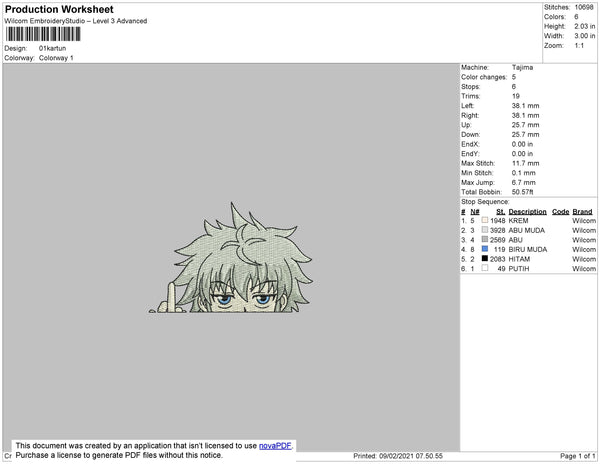The width and height of the screenshot is (600, 464).
Task: Open the novaPDF hyperlink
Action: point(275,446)
